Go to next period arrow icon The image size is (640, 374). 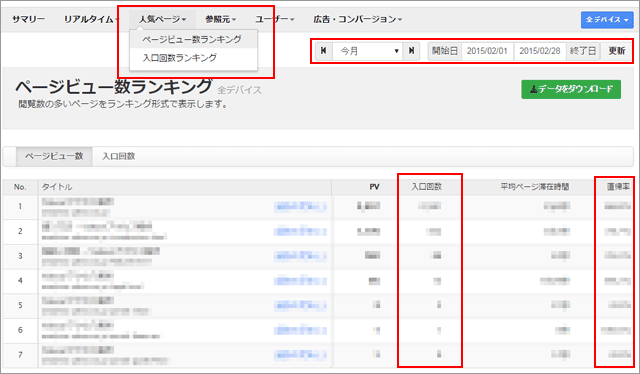coord(411,51)
